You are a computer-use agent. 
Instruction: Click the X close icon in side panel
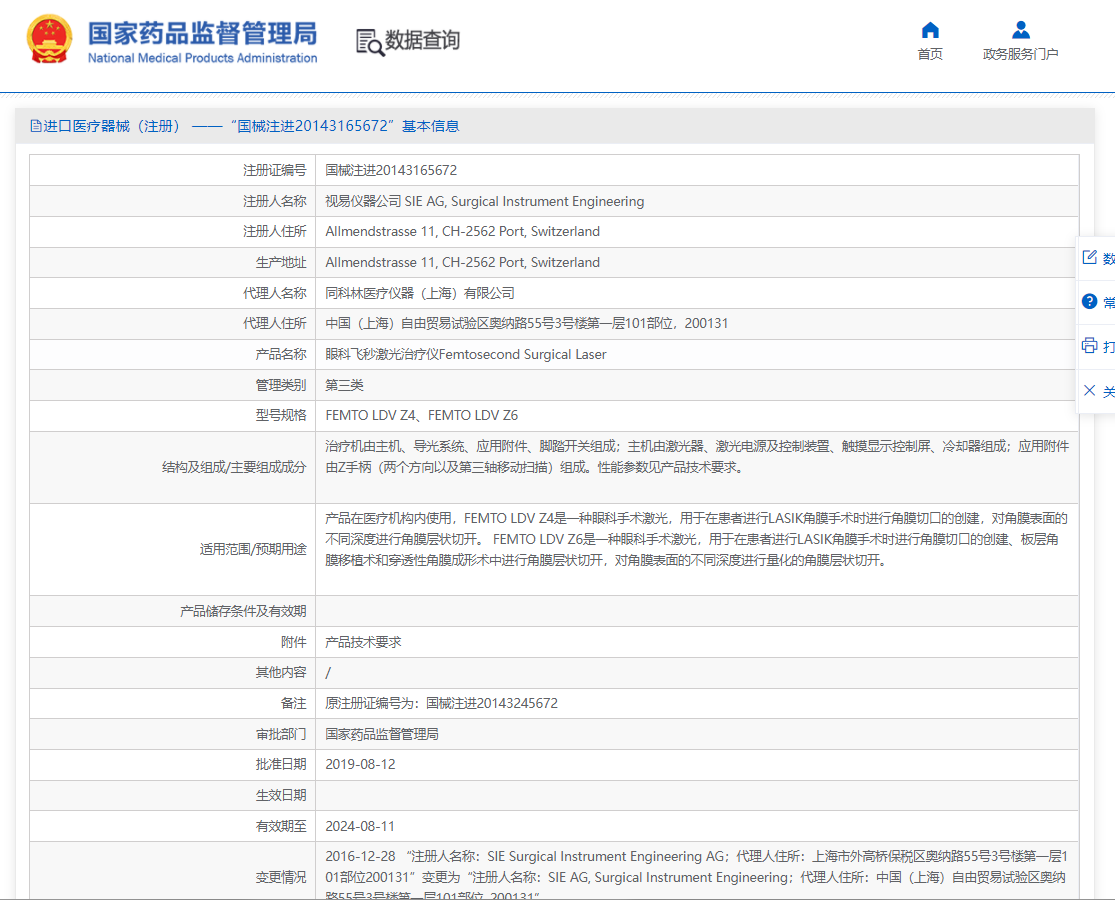coord(1089,390)
